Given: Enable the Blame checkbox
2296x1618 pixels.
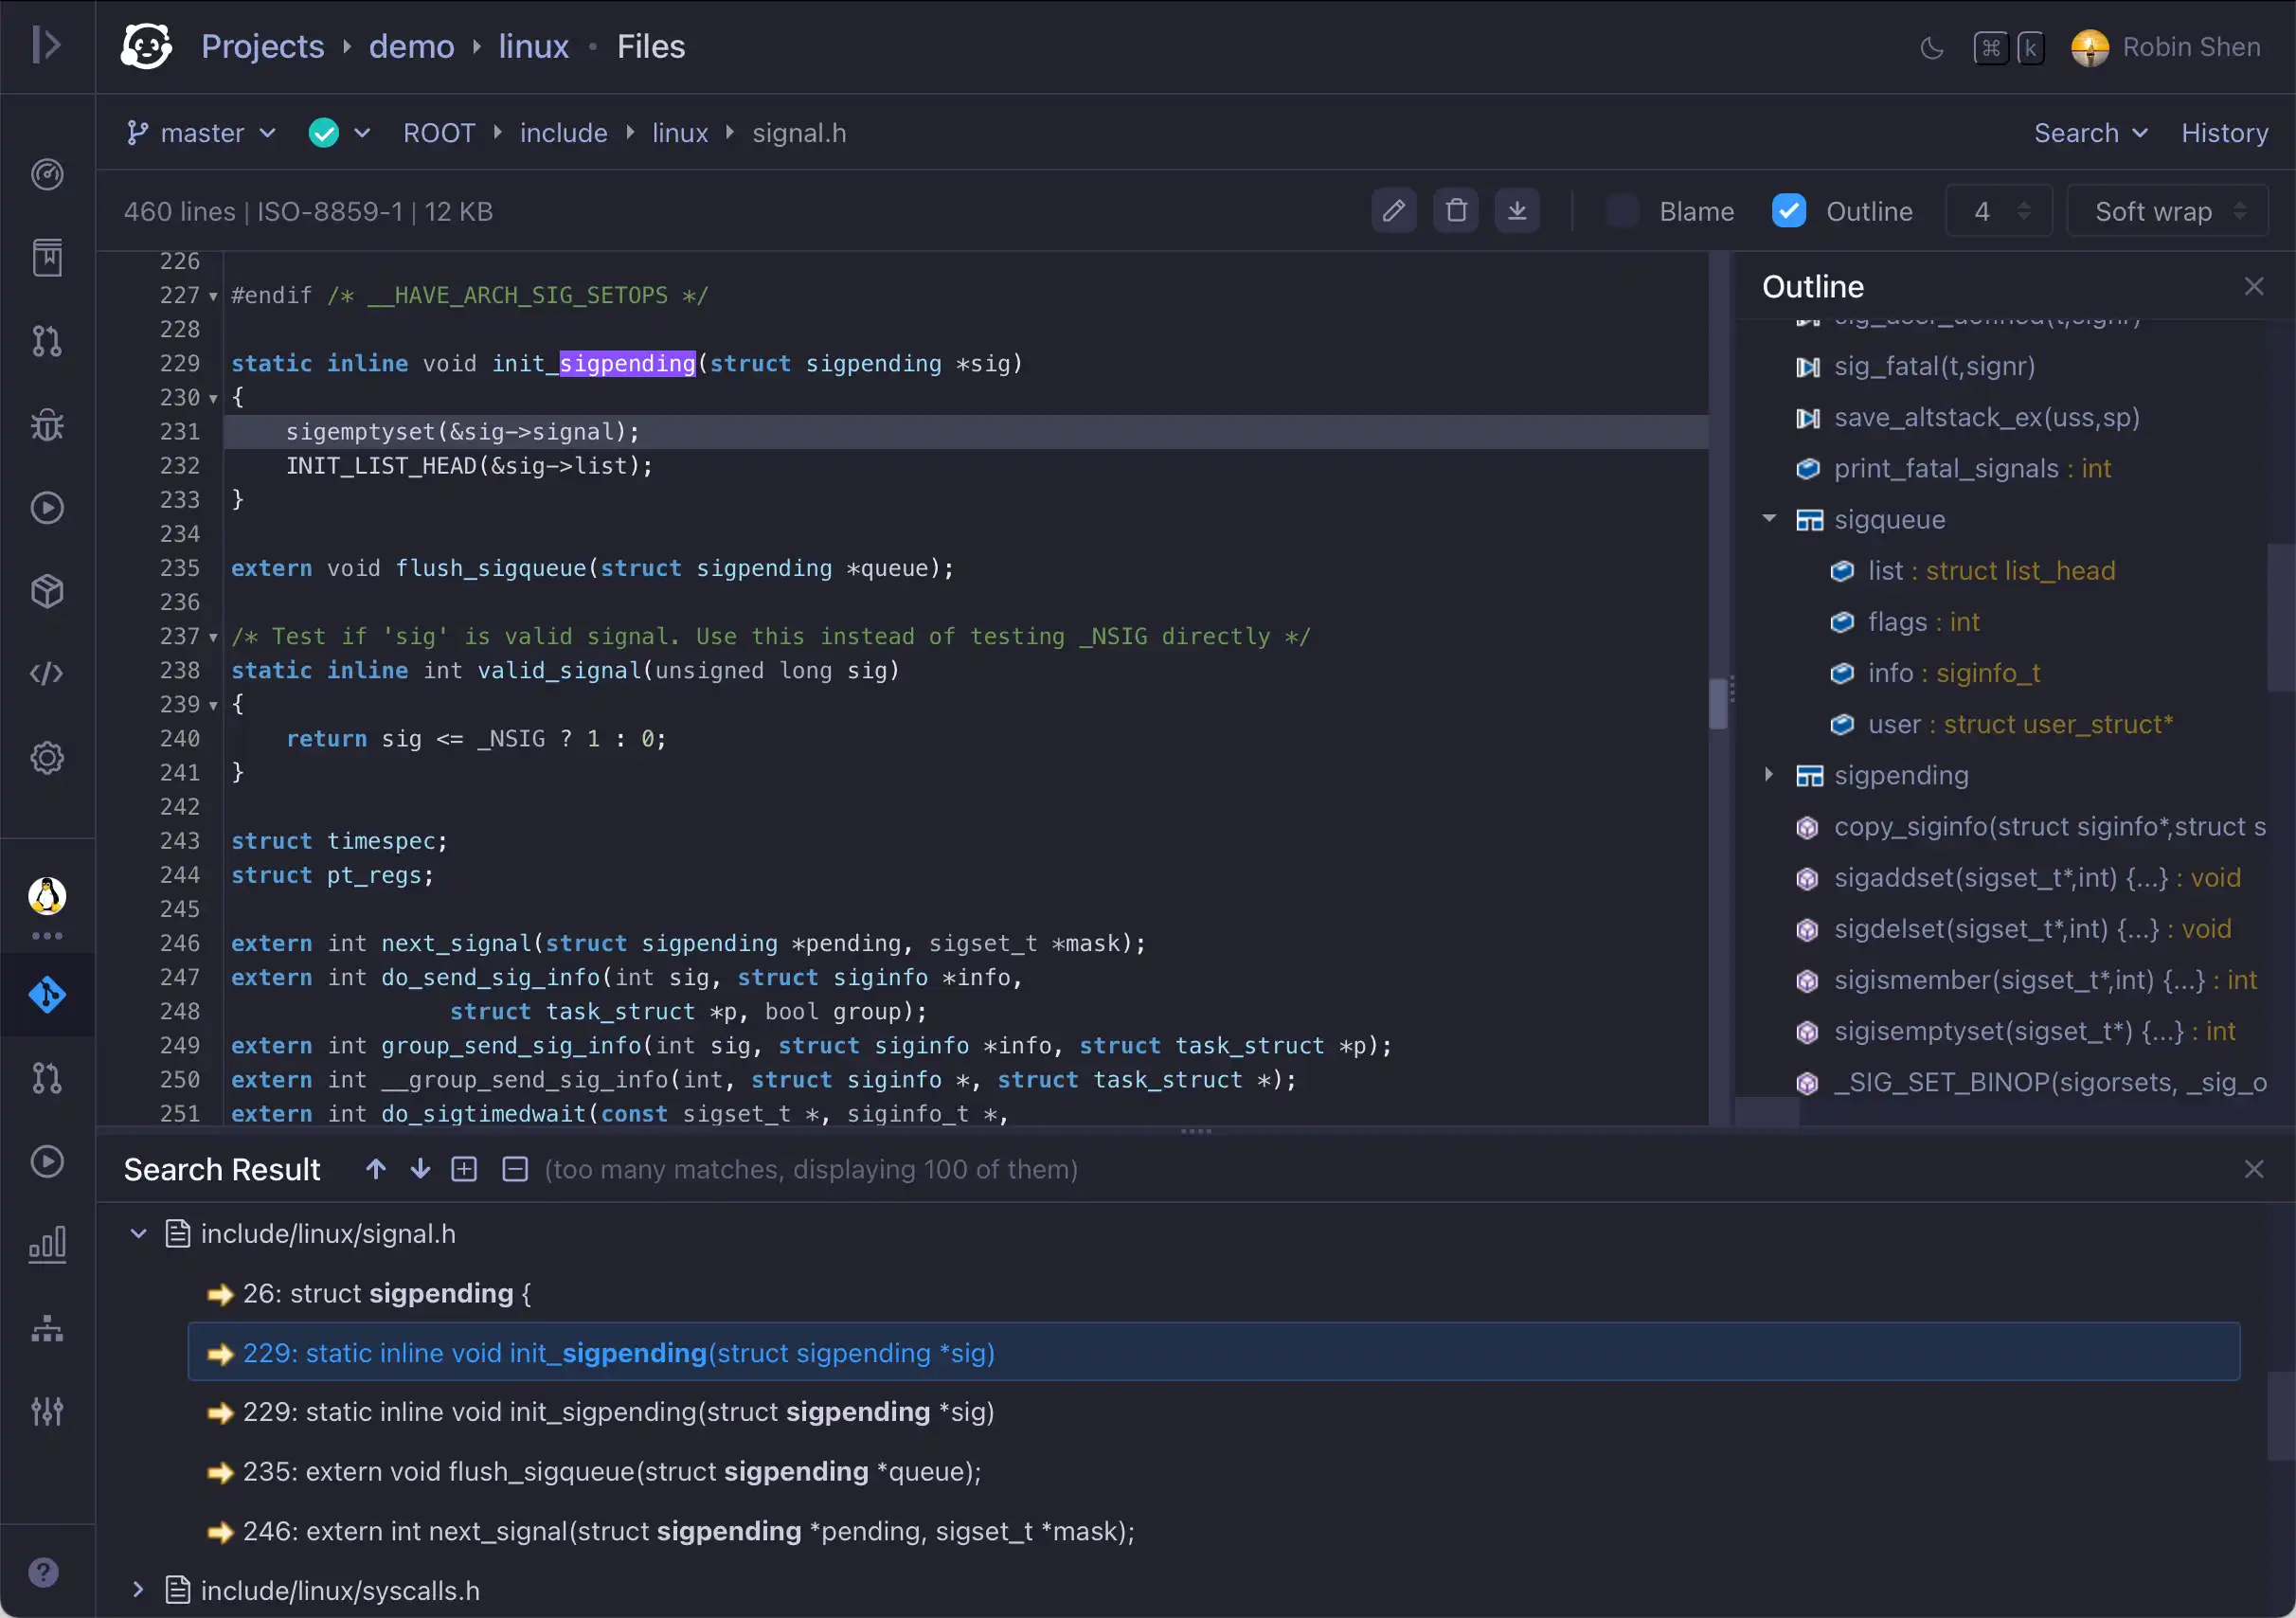Looking at the screenshot, I should (x=1622, y=211).
